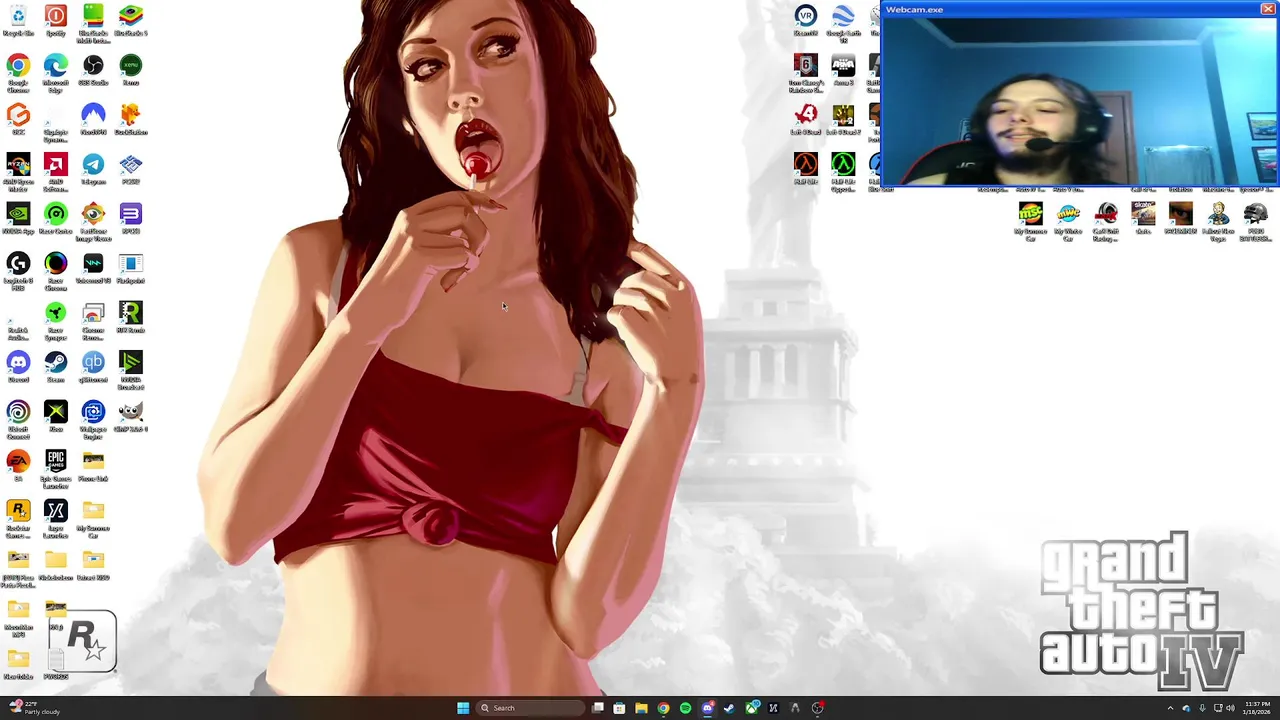Viewport: 1280px width, 720px height.
Task: Open the Windows Start menu
Action: (463, 708)
